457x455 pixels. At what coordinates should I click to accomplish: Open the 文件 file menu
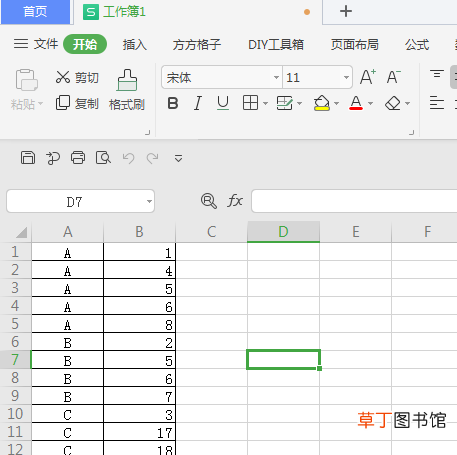[36, 44]
